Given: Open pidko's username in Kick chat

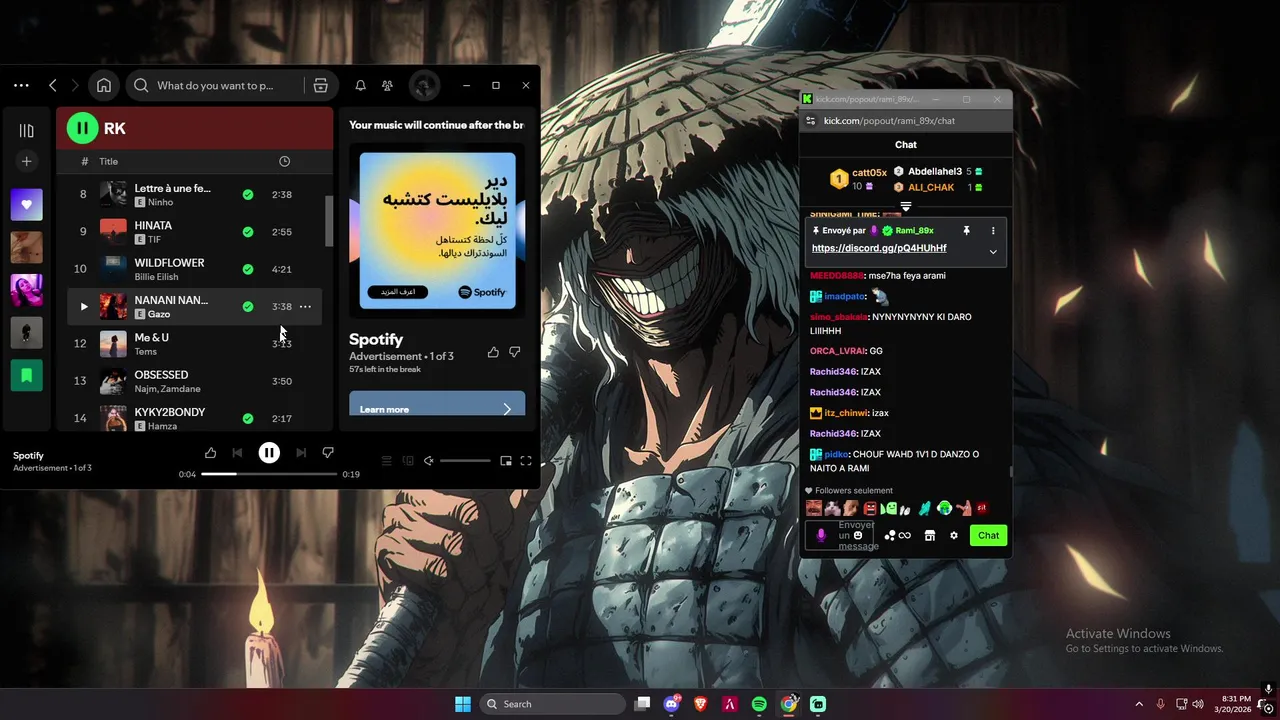Looking at the screenshot, I should click(837, 454).
